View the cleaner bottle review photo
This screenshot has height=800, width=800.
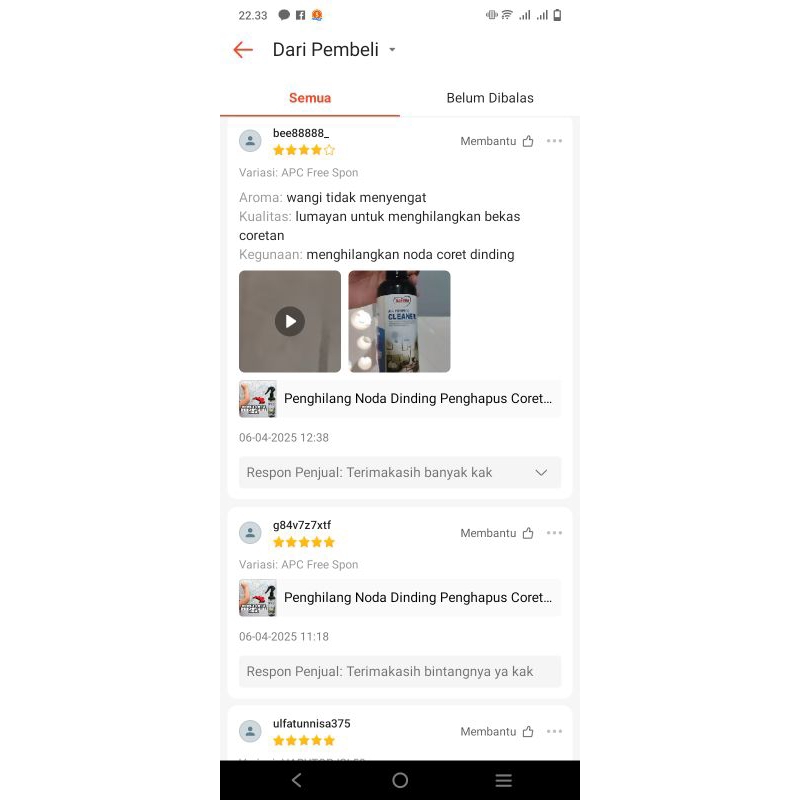(399, 321)
